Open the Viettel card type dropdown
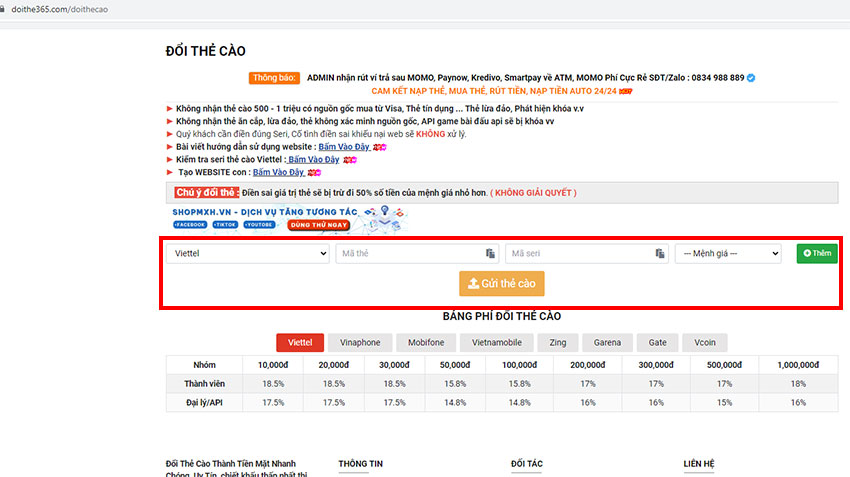This screenshot has width=850, height=477. [248, 254]
